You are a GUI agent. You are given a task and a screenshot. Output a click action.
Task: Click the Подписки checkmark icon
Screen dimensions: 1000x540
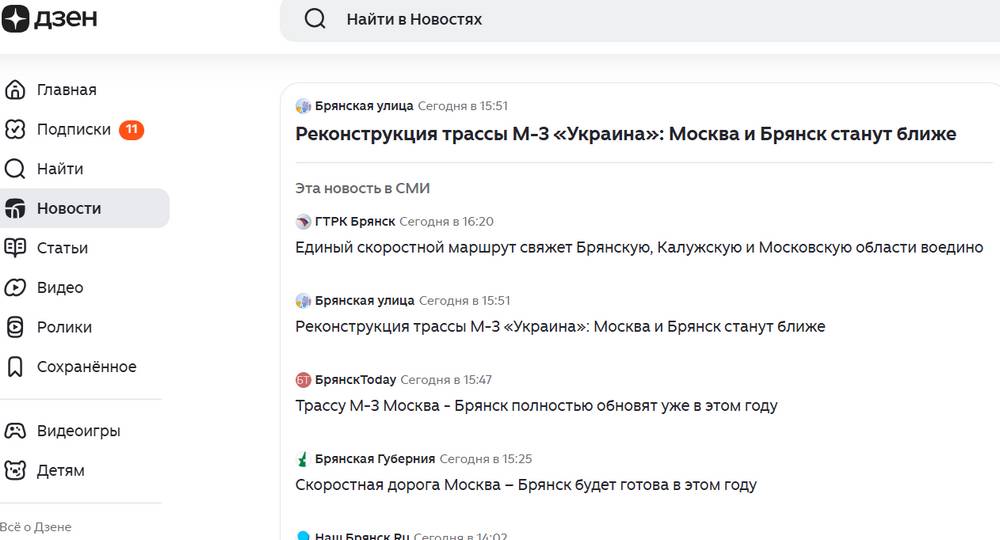[15, 129]
